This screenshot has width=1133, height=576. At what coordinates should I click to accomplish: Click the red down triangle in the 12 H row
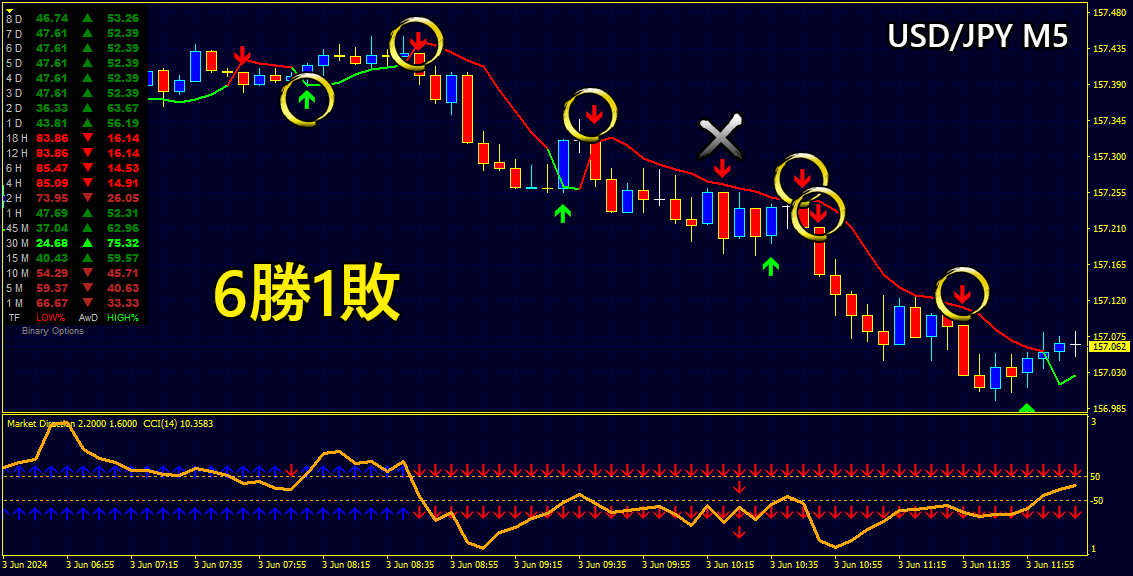pos(87,153)
